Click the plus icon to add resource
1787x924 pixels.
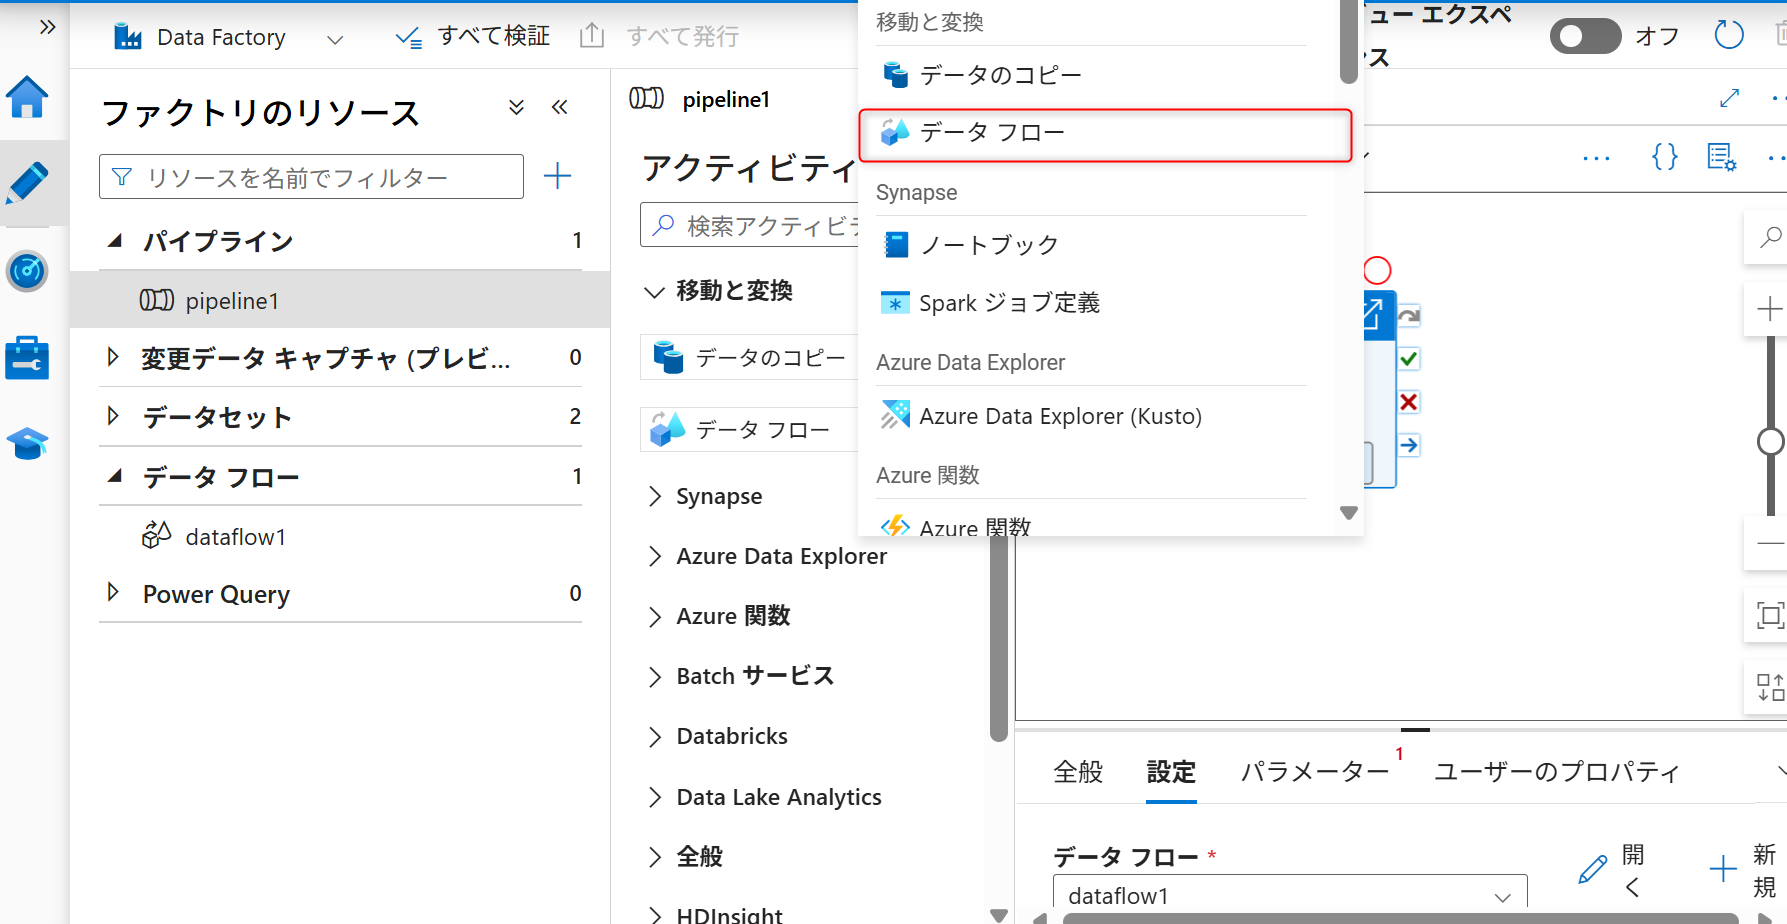tap(557, 177)
